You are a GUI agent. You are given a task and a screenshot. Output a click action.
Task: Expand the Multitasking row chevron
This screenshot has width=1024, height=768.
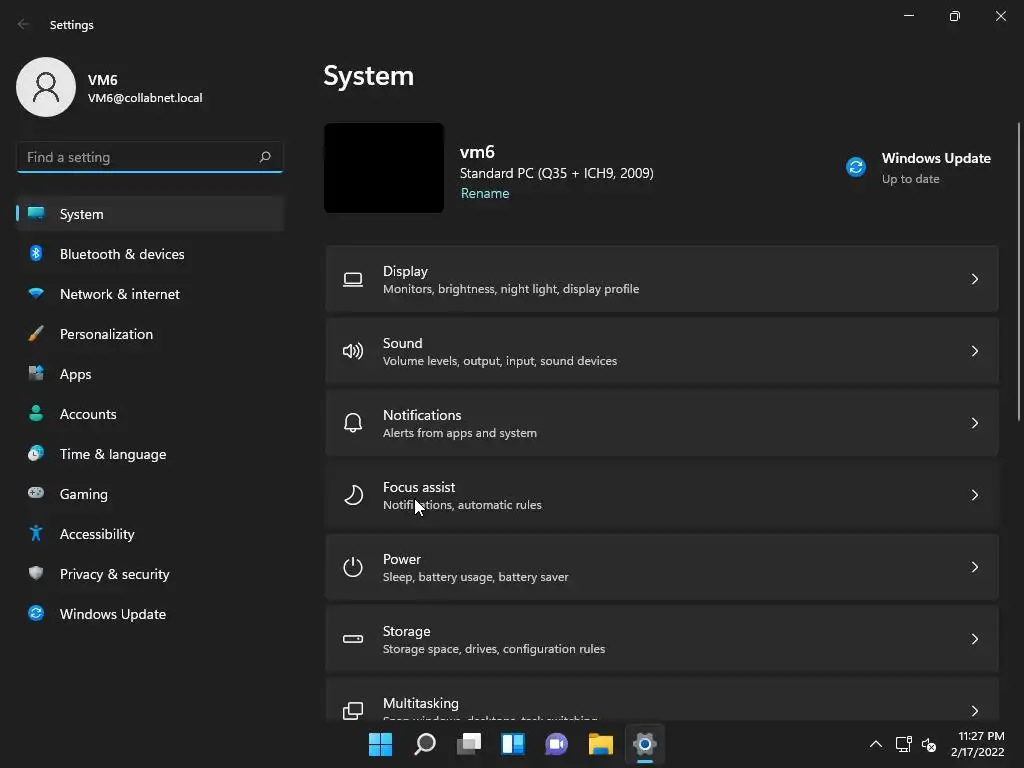click(x=974, y=711)
